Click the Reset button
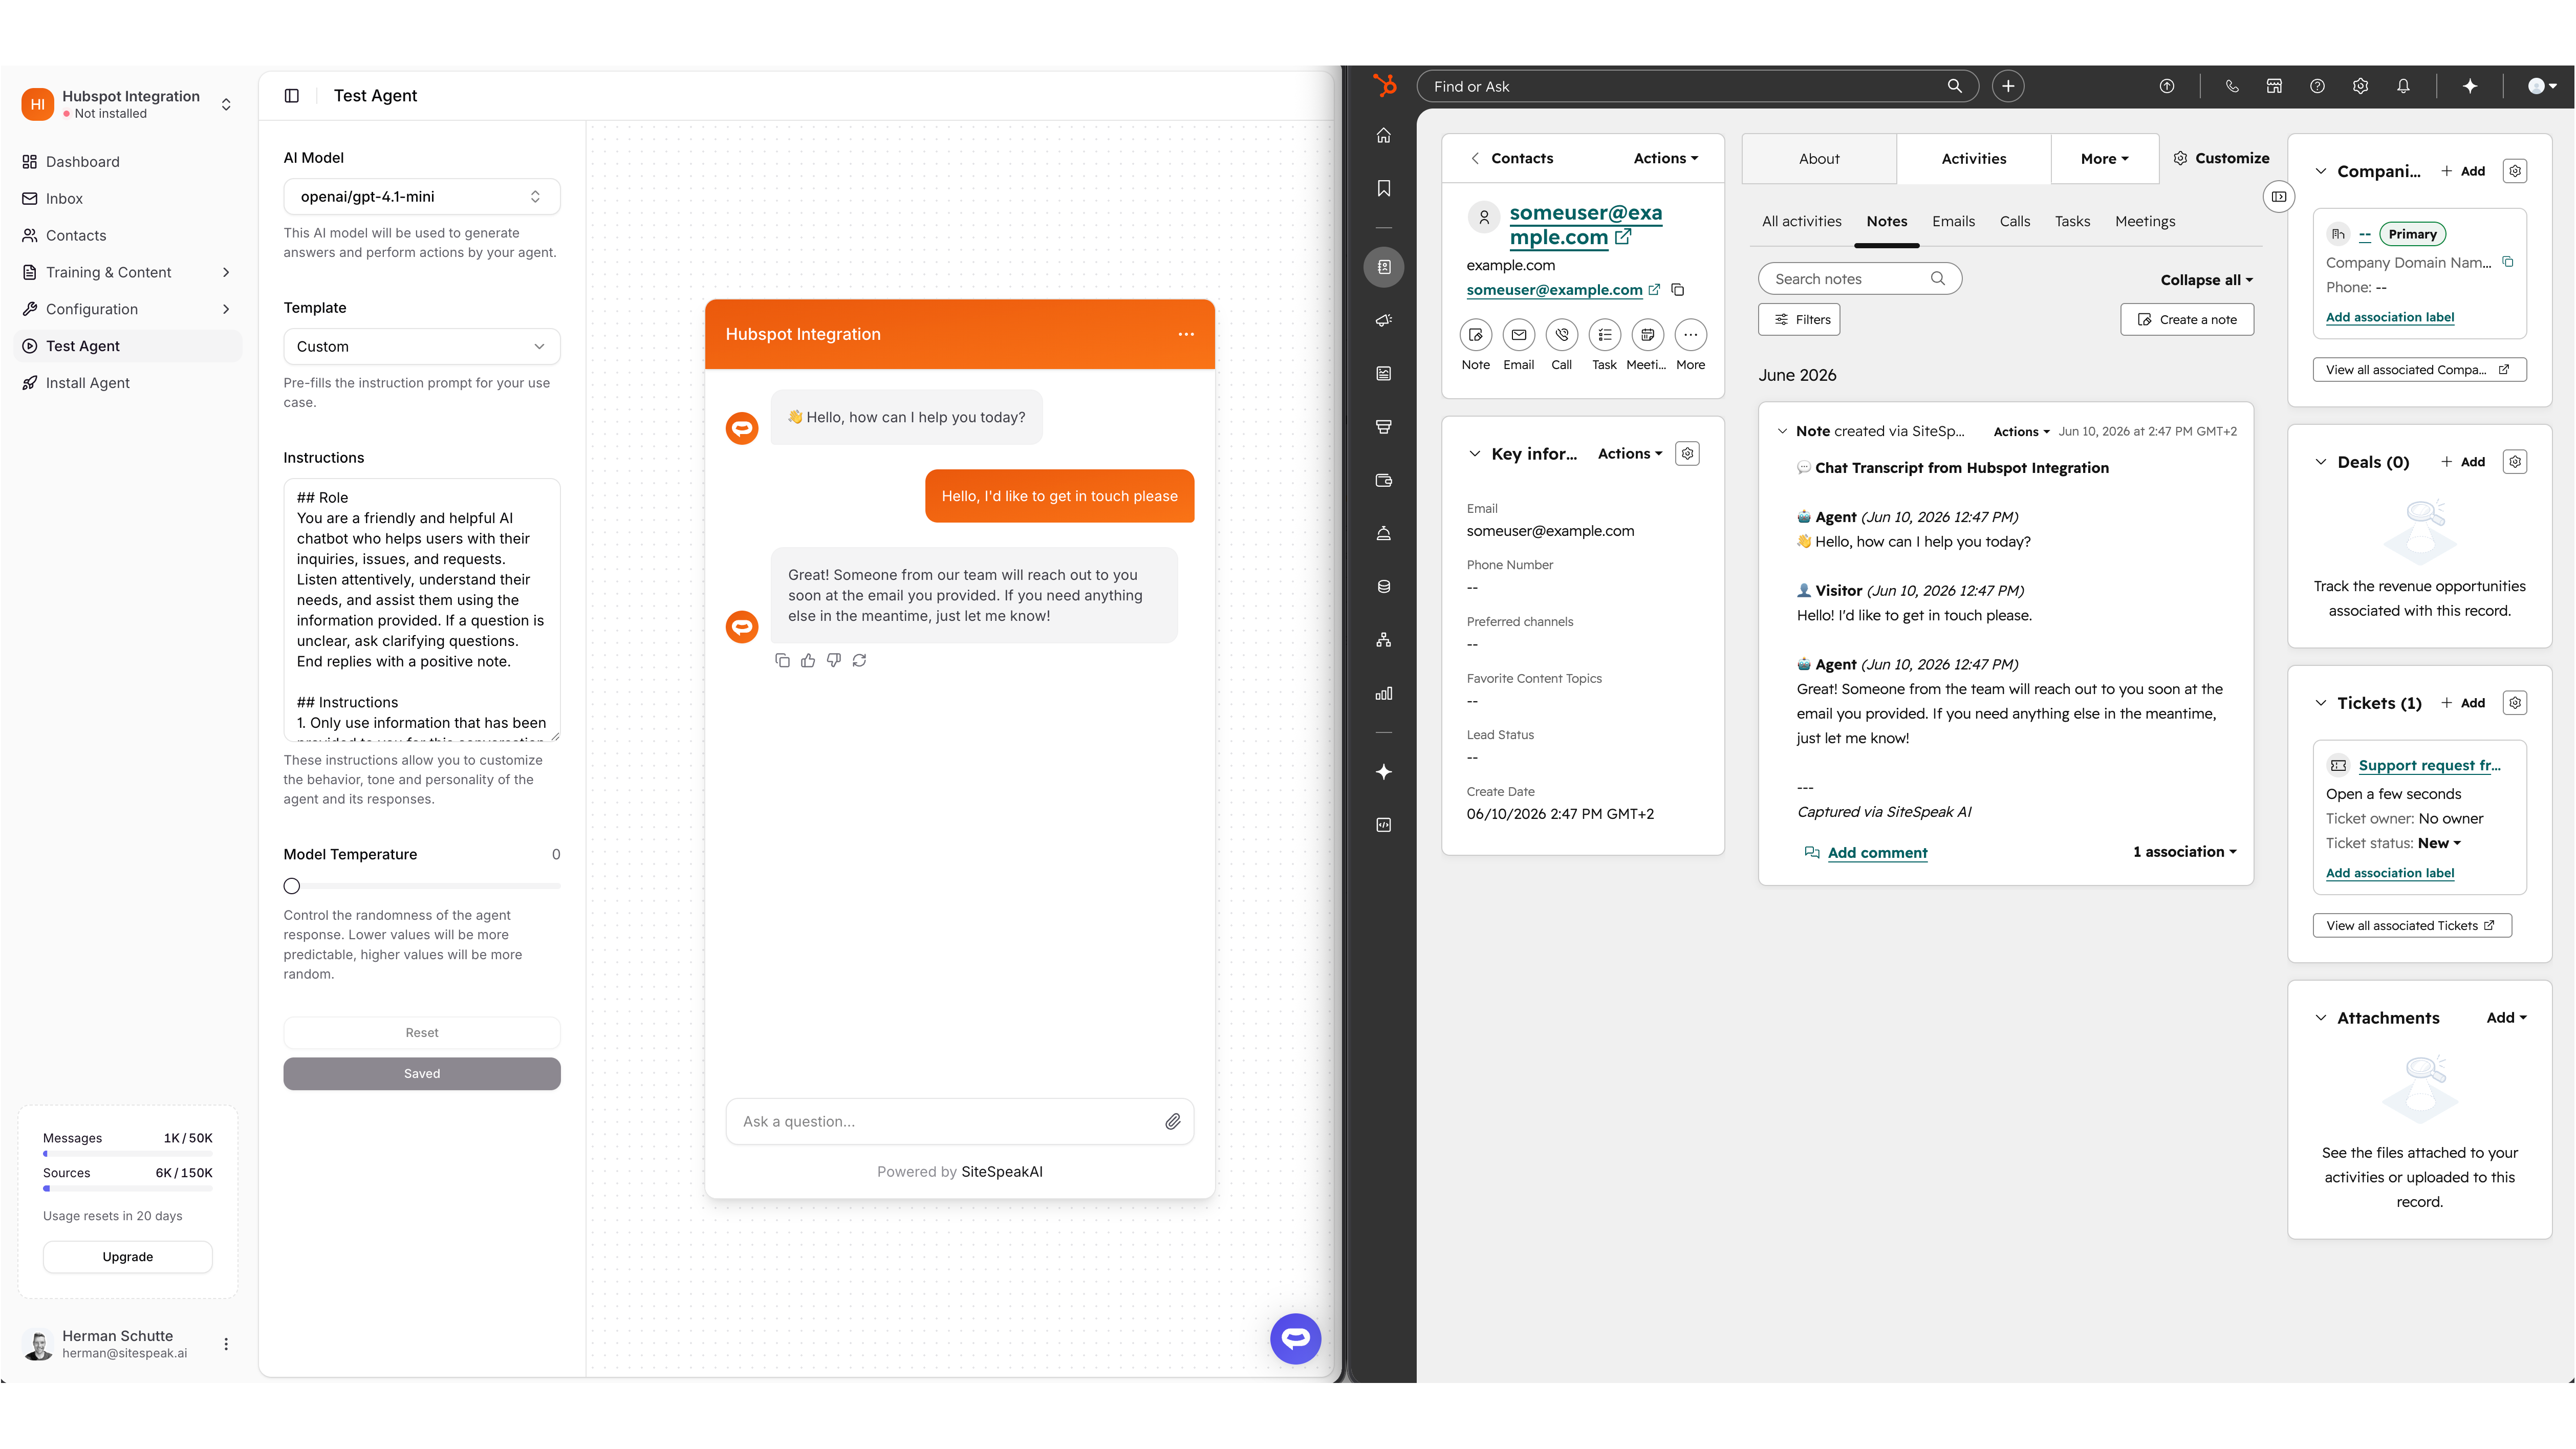The height and width of the screenshot is (1449, 2576). [422, 1033]
